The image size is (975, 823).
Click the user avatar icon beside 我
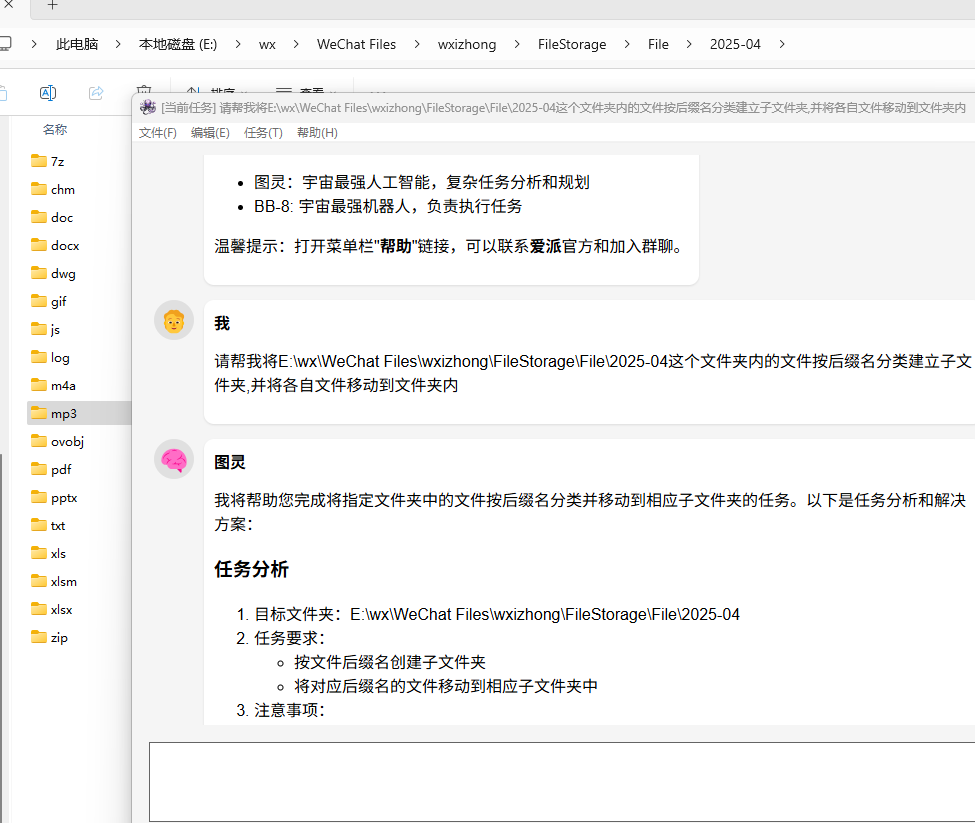pyautogui.click(x=174, y=321)
